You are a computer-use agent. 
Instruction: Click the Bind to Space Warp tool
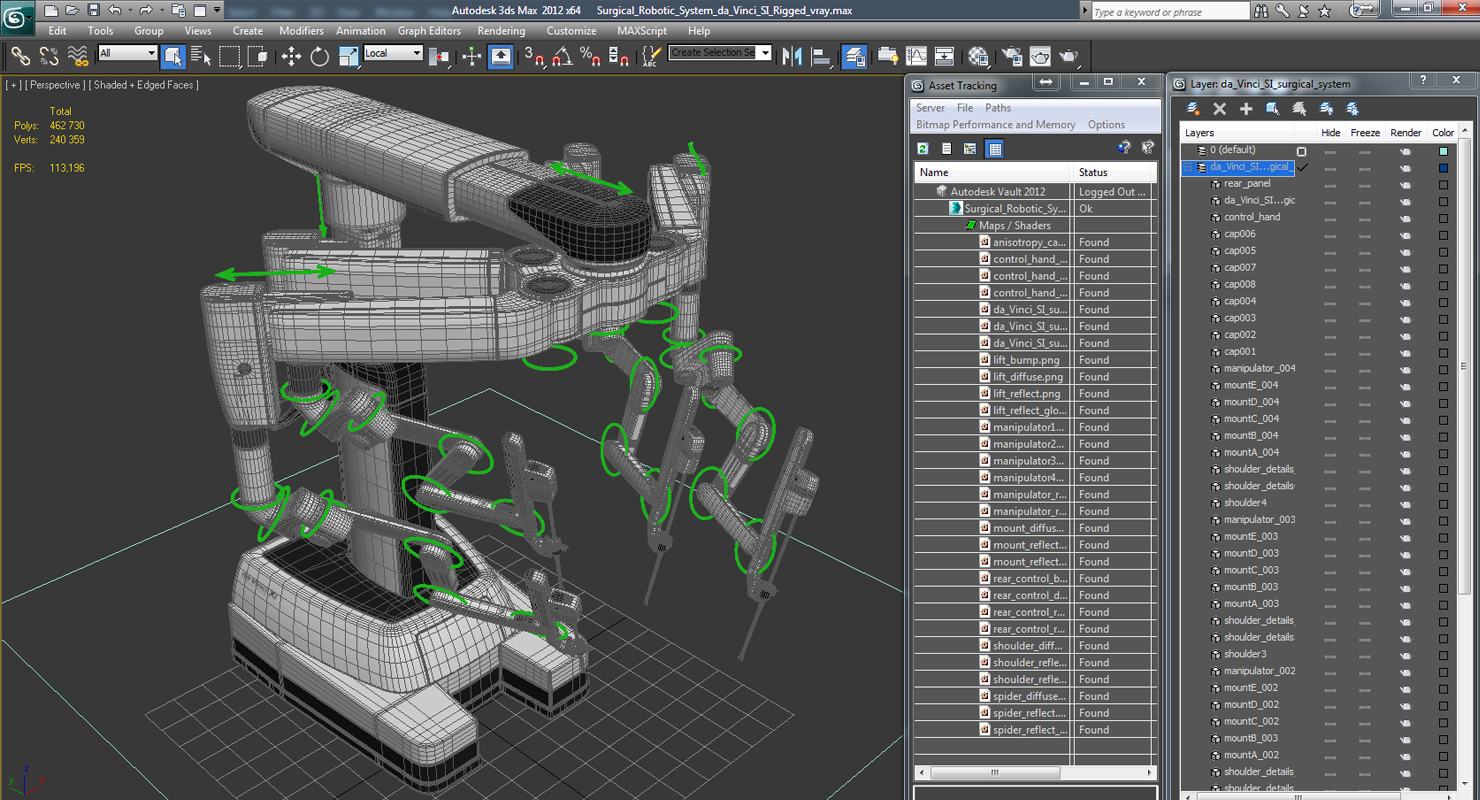tap(77, 56)
